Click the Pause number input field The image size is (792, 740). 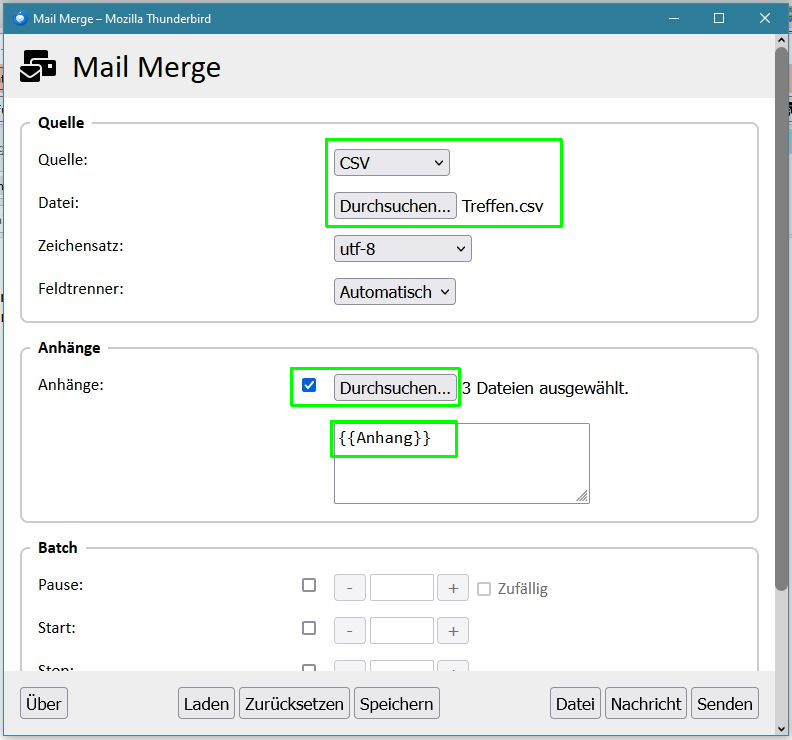tap(401, 588)
